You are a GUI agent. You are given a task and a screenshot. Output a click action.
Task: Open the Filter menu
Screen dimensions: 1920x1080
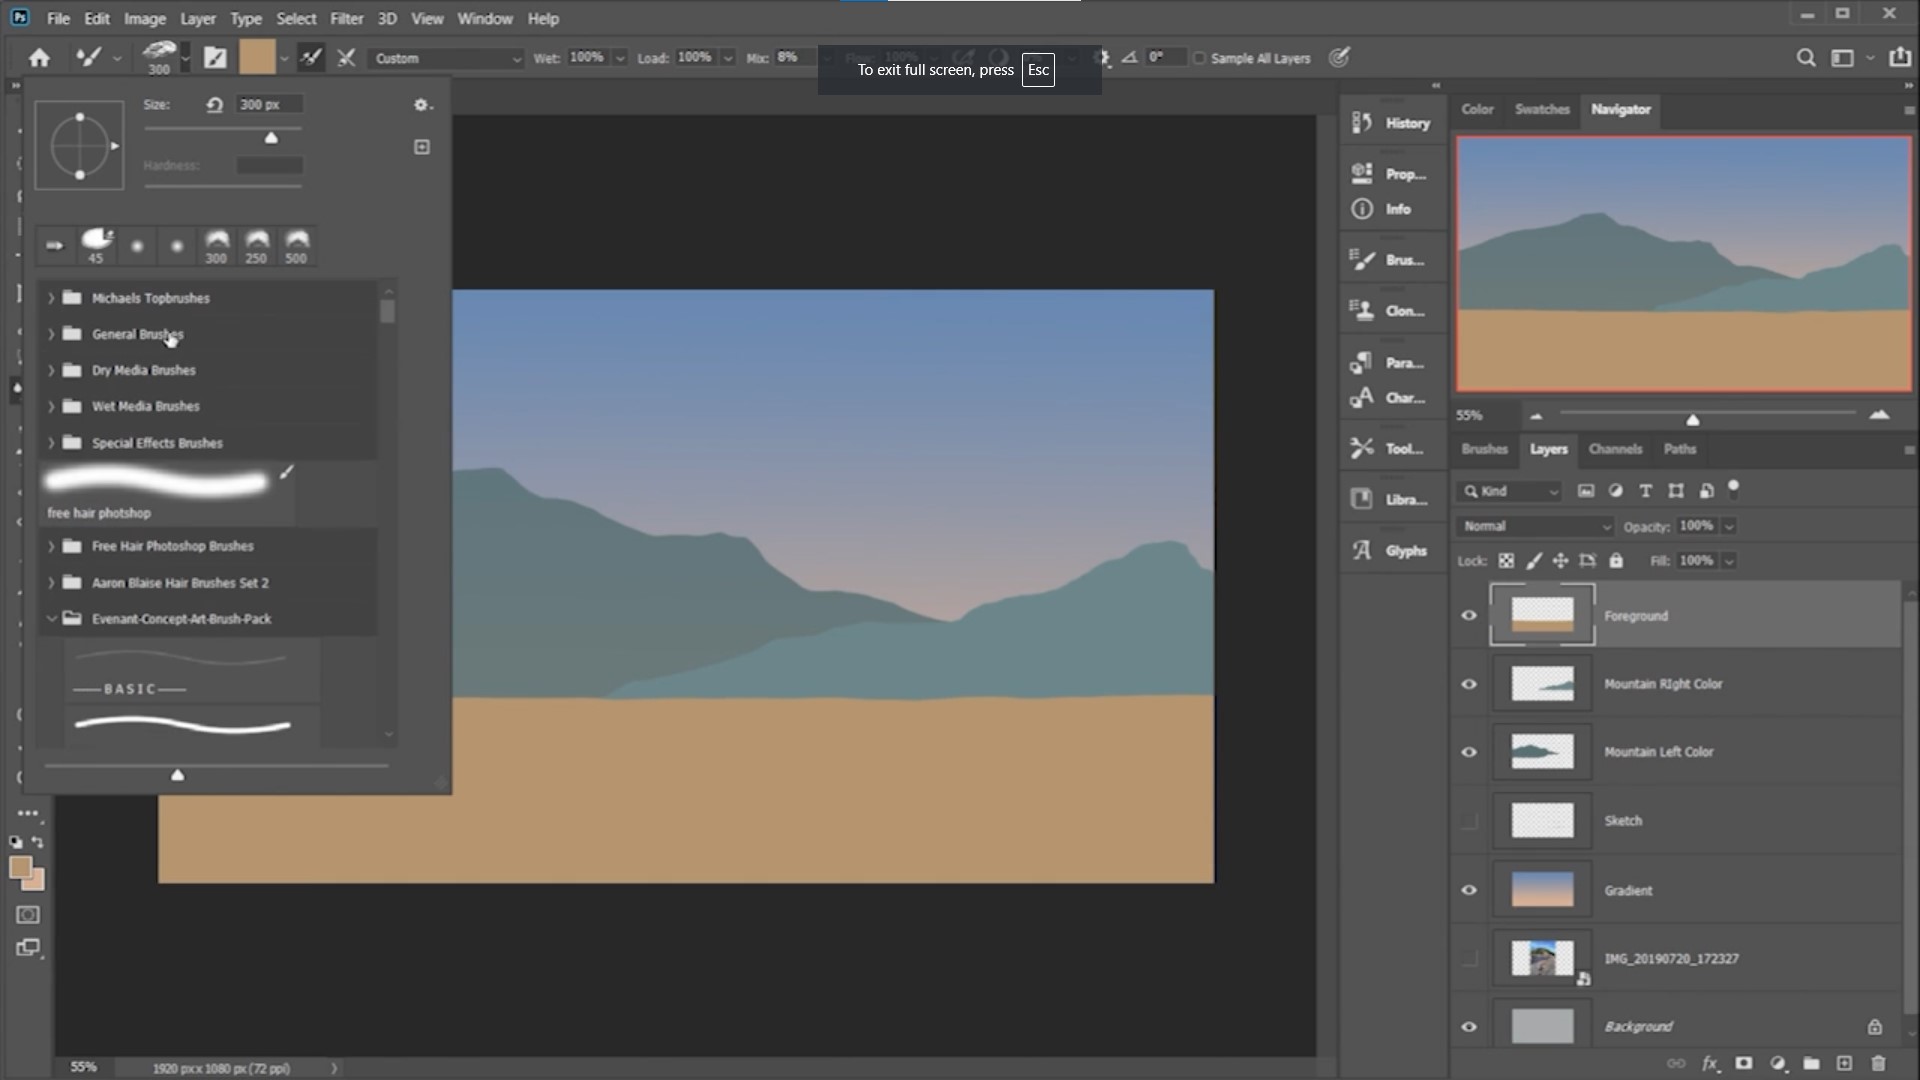click(346, 18)
